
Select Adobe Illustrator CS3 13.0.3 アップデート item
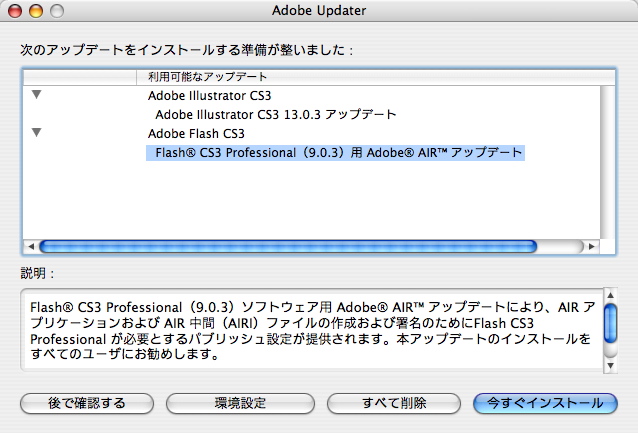tap(275, 115)
